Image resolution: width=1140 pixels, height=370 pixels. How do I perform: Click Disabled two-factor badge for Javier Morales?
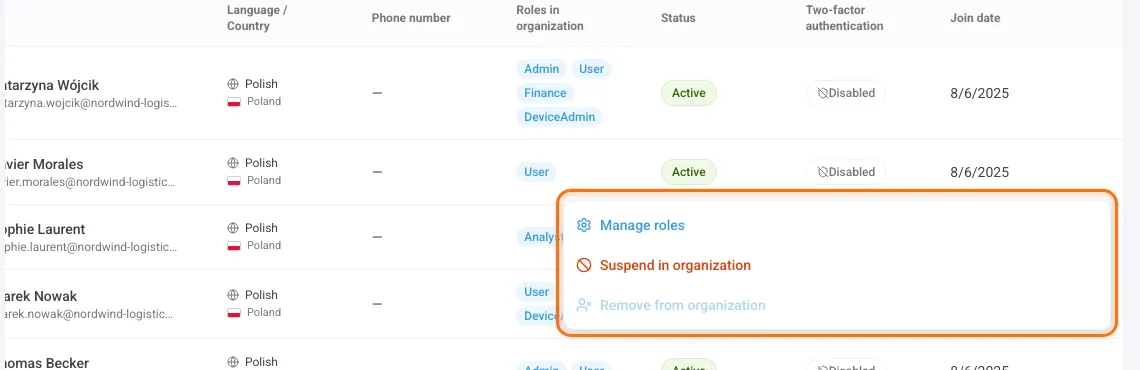[x=846, y=172]
